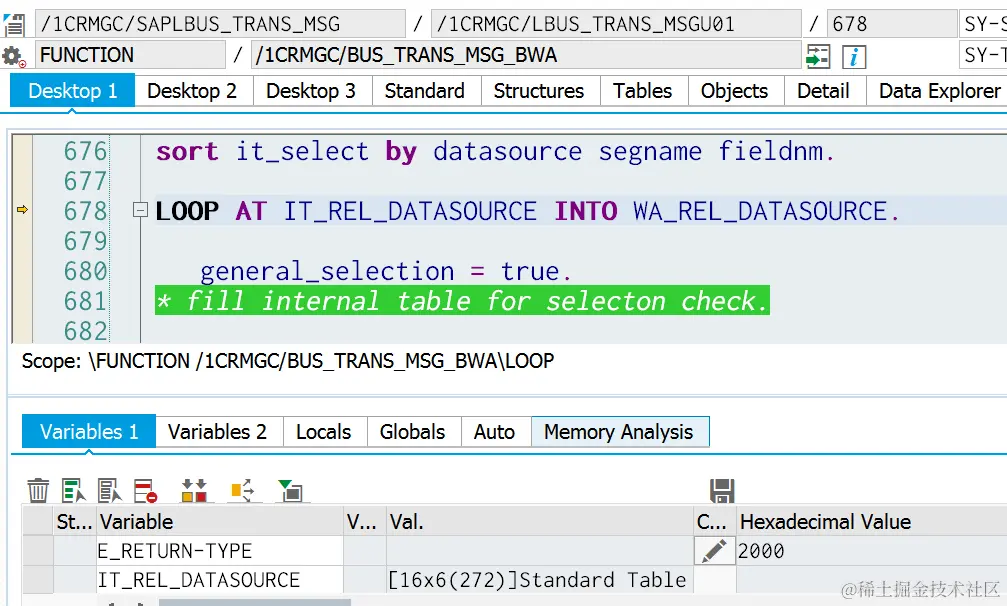Click the floppy disk save icon
Screen dimensions: 1007x606
click(722, 491)
